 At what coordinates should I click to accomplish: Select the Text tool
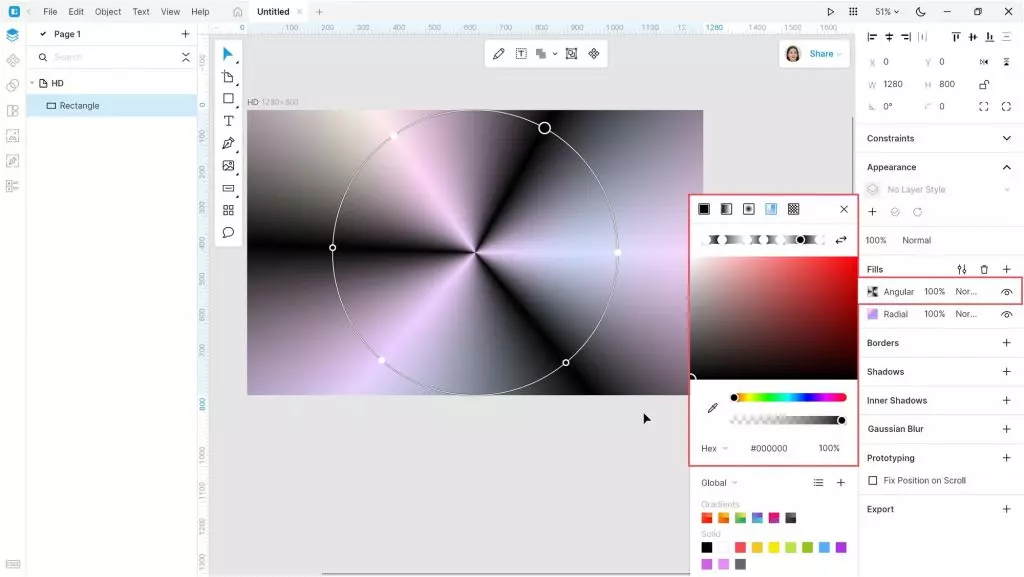tap(228, 121)
